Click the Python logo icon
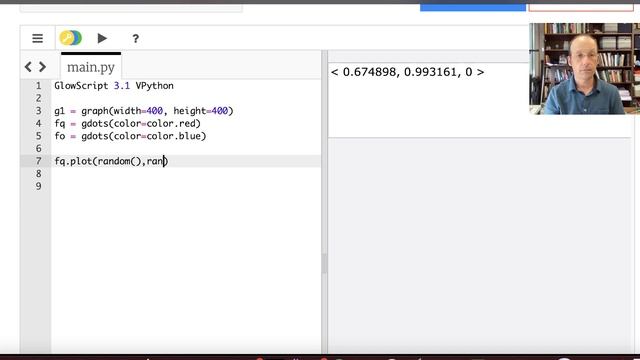Viewport: 640px width, 360px height. point(71,38)
